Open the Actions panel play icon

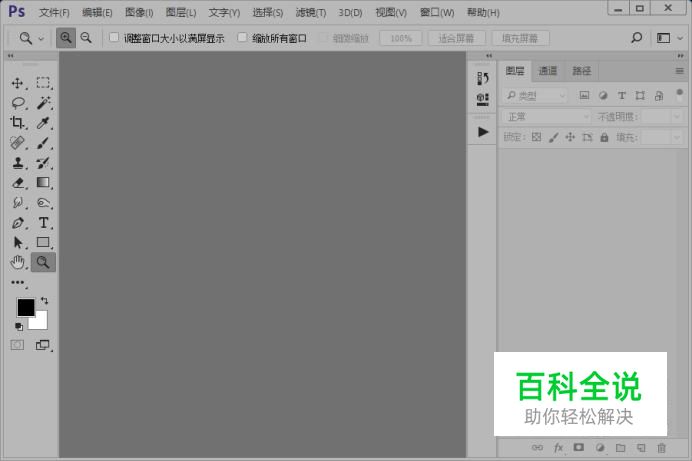(x=483, y=132)
